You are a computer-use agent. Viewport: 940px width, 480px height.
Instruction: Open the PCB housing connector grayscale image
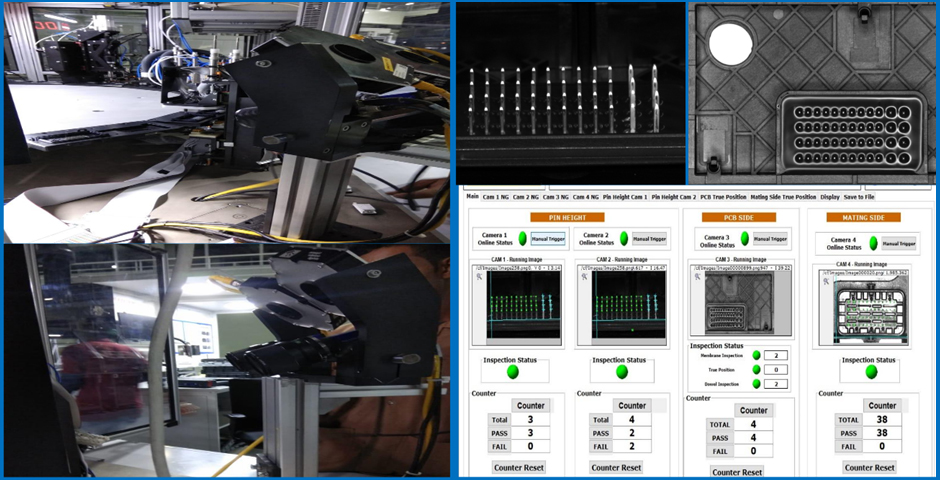pyautogui.click(x=814, y=93)
